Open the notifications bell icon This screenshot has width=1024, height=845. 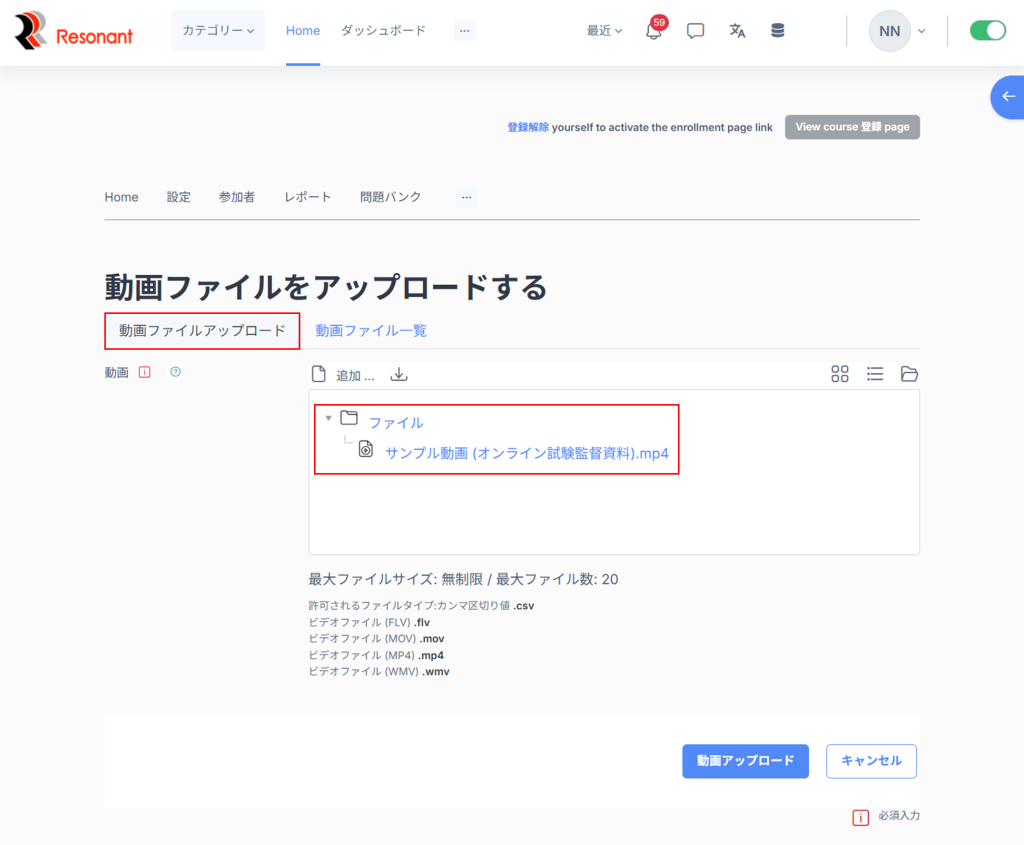[x=653, y=31]
